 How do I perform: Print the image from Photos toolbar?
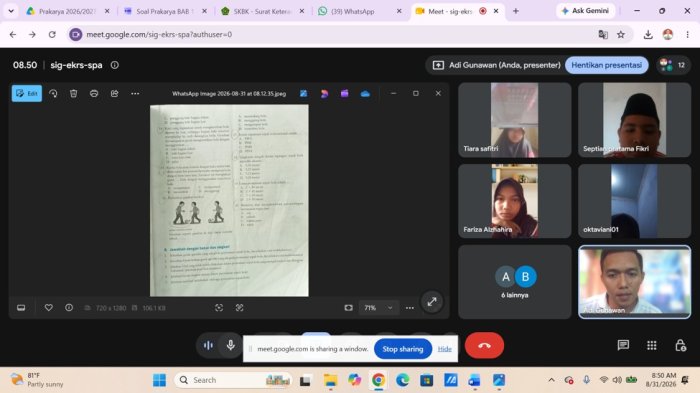tap(94, 93)
